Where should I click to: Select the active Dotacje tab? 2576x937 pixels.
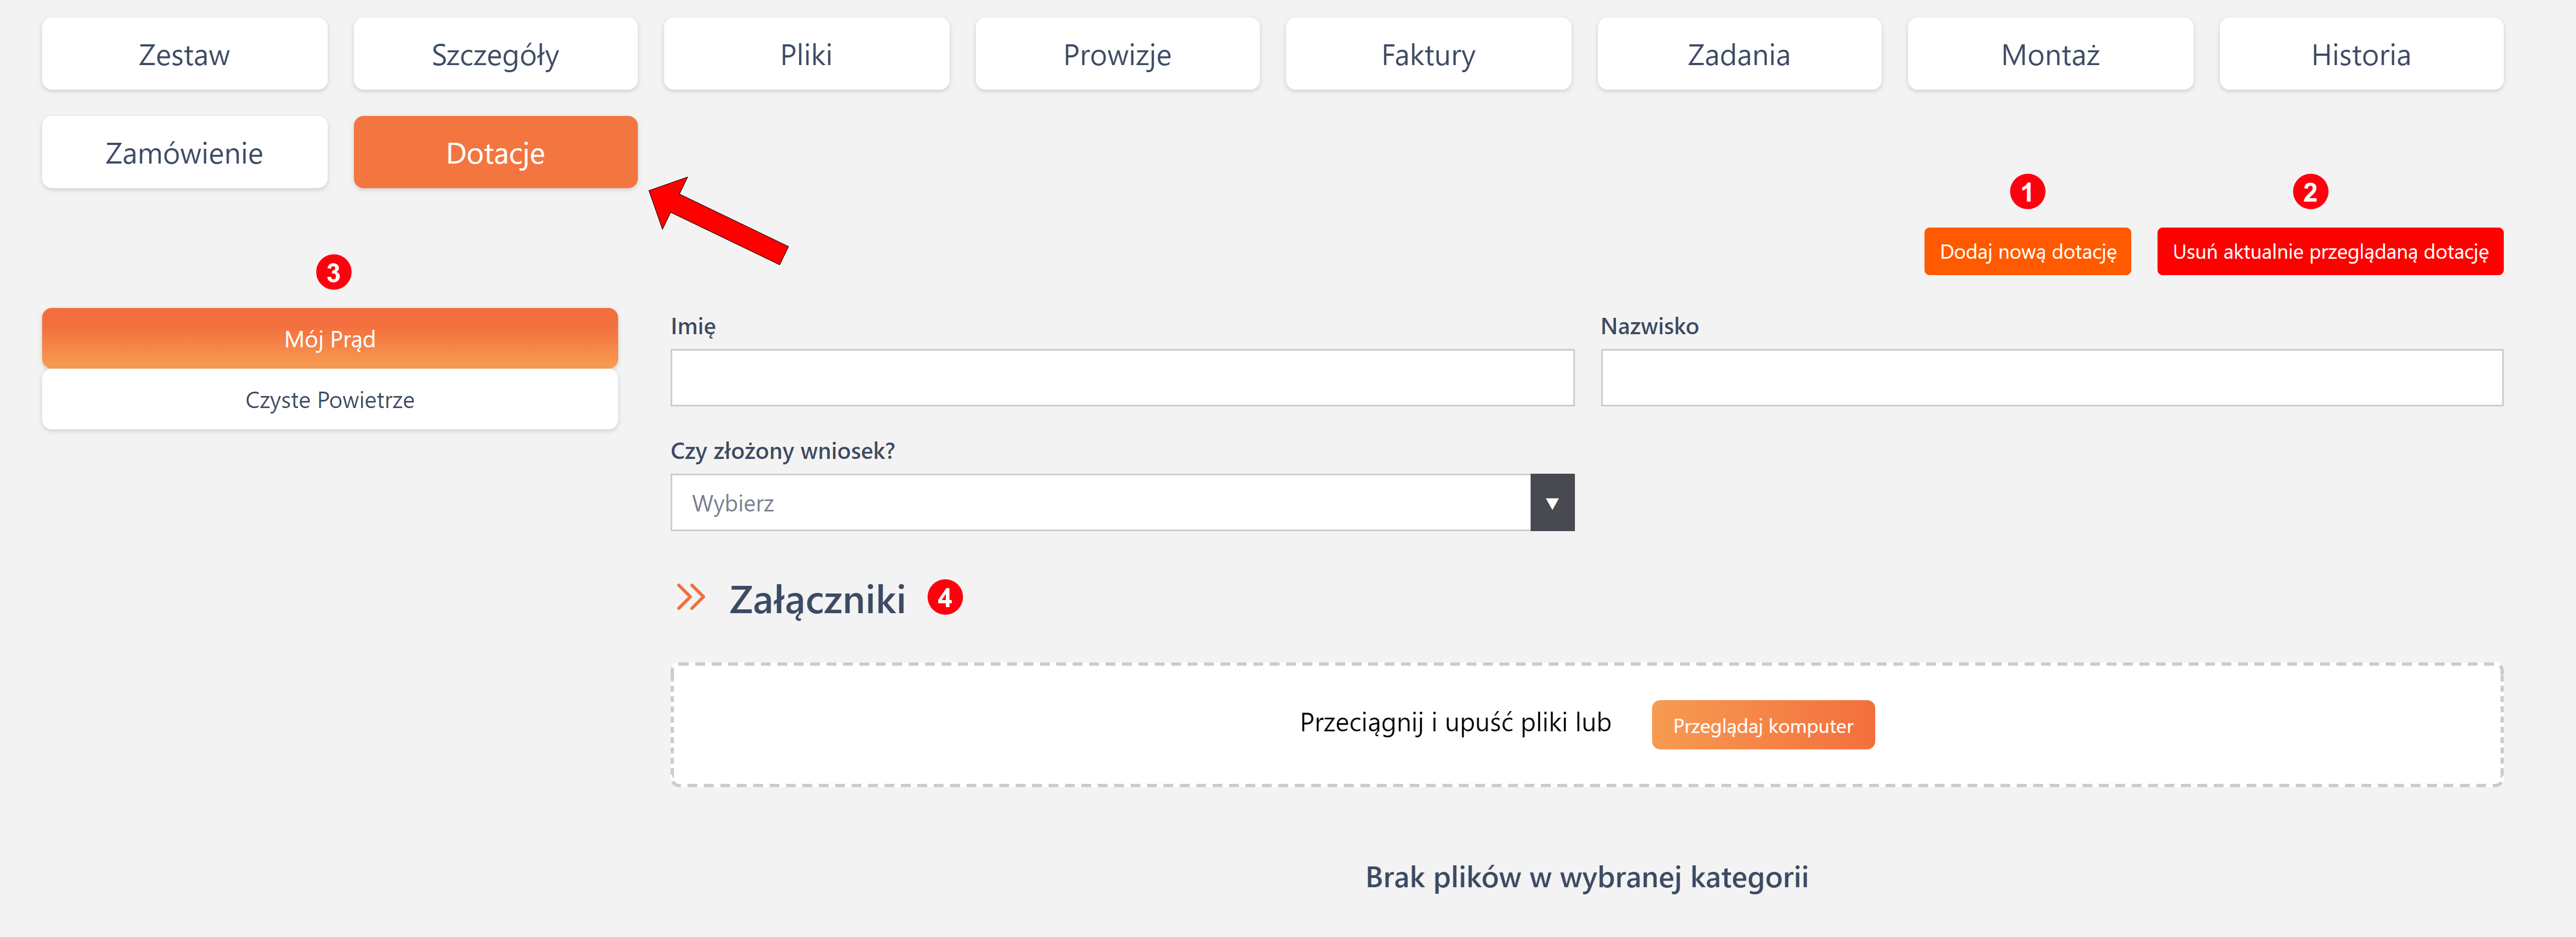[x=495, y=153]
